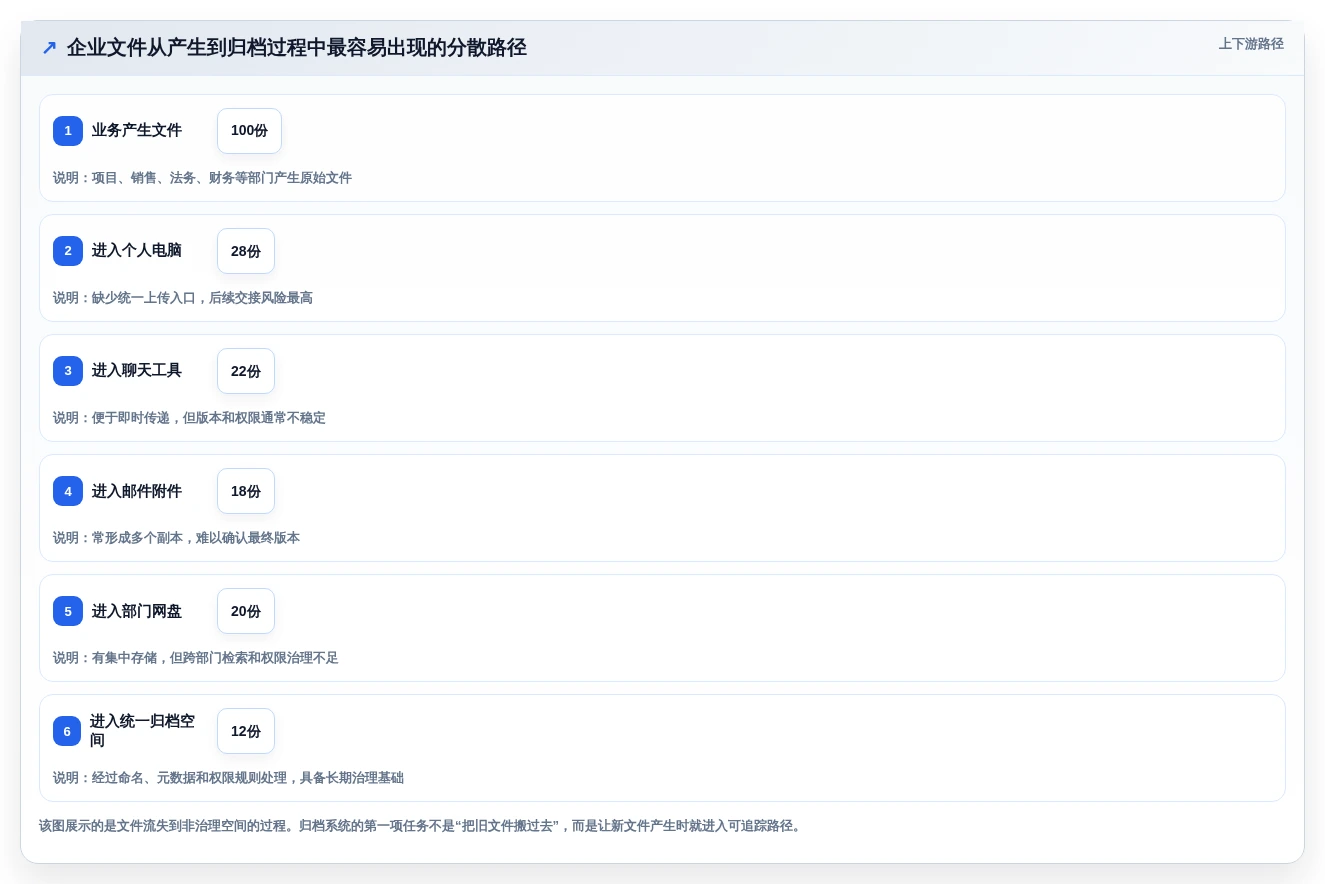Click step number 6 badge
This screenshot has height=884, width=1325.
68,731
